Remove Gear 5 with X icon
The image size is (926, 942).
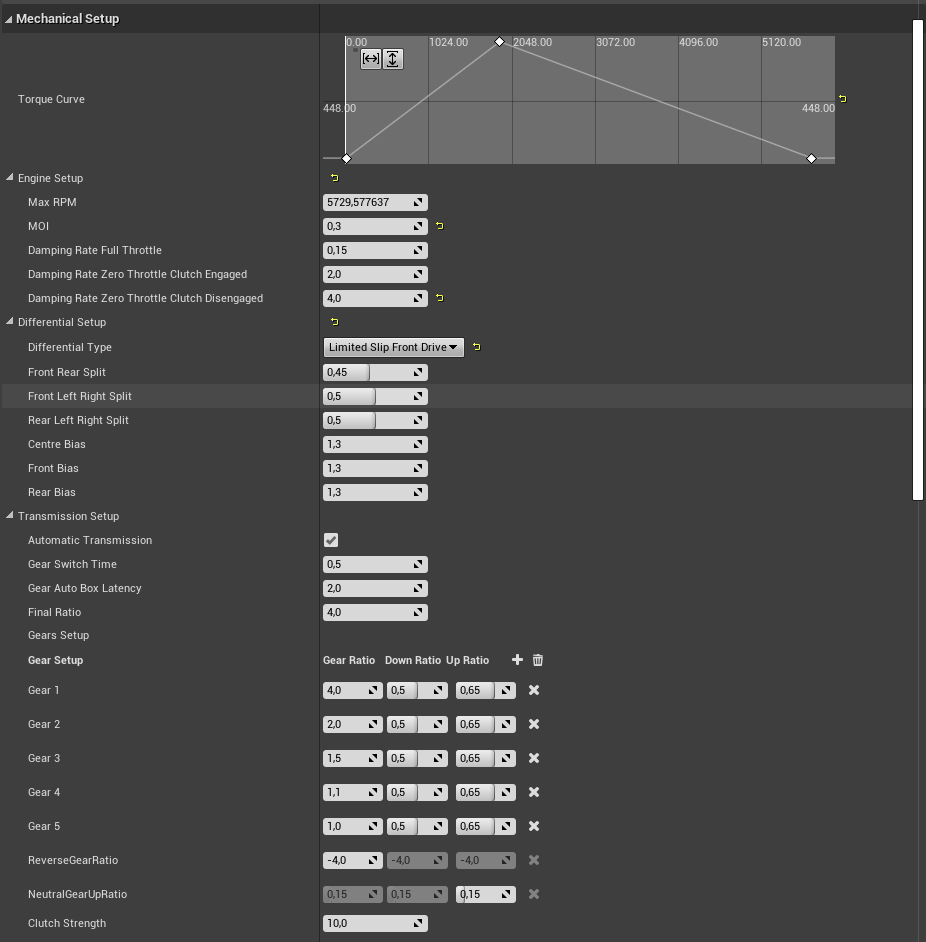tap(534, 826)
